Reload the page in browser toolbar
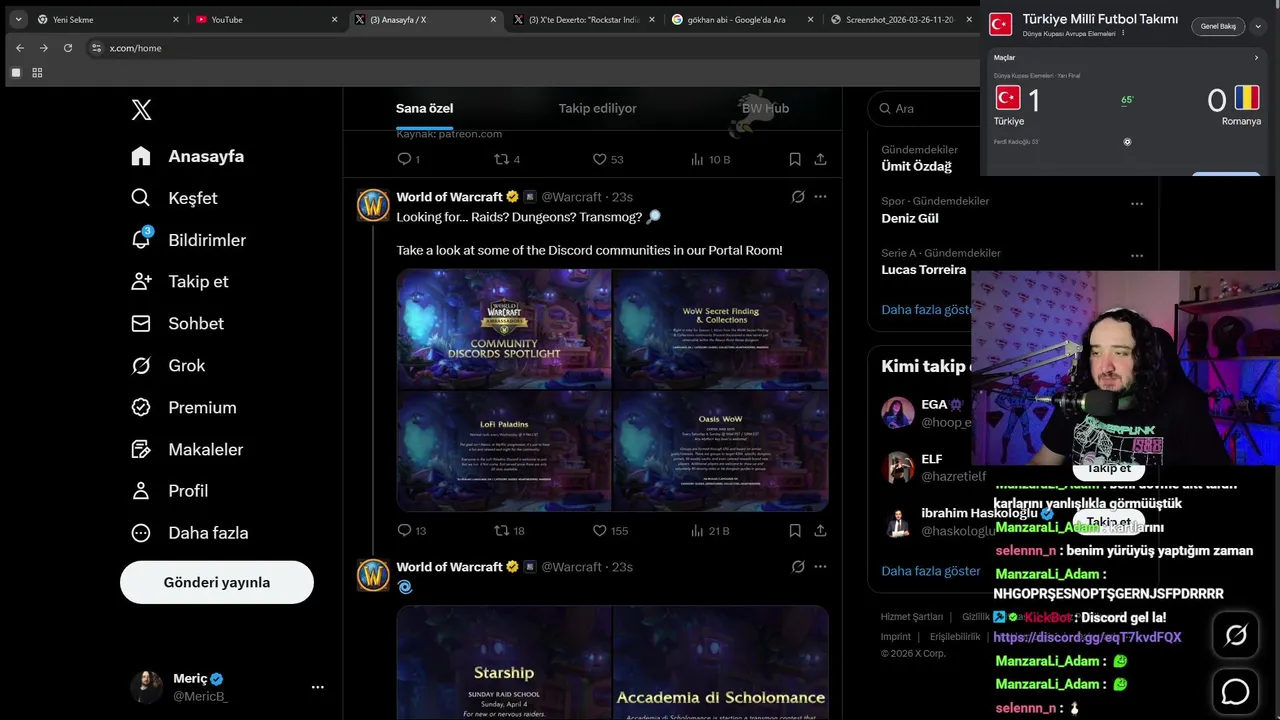 tap(68, 48)
